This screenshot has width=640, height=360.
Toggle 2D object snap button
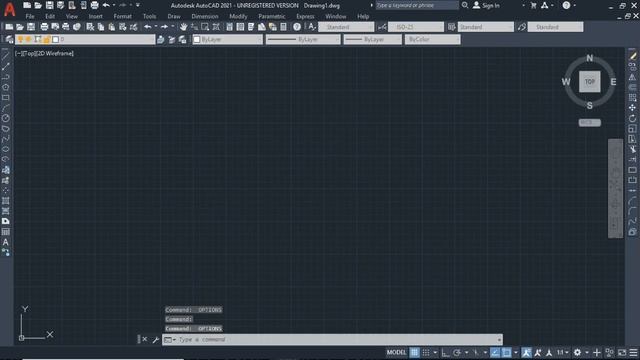tap(507, 352)
